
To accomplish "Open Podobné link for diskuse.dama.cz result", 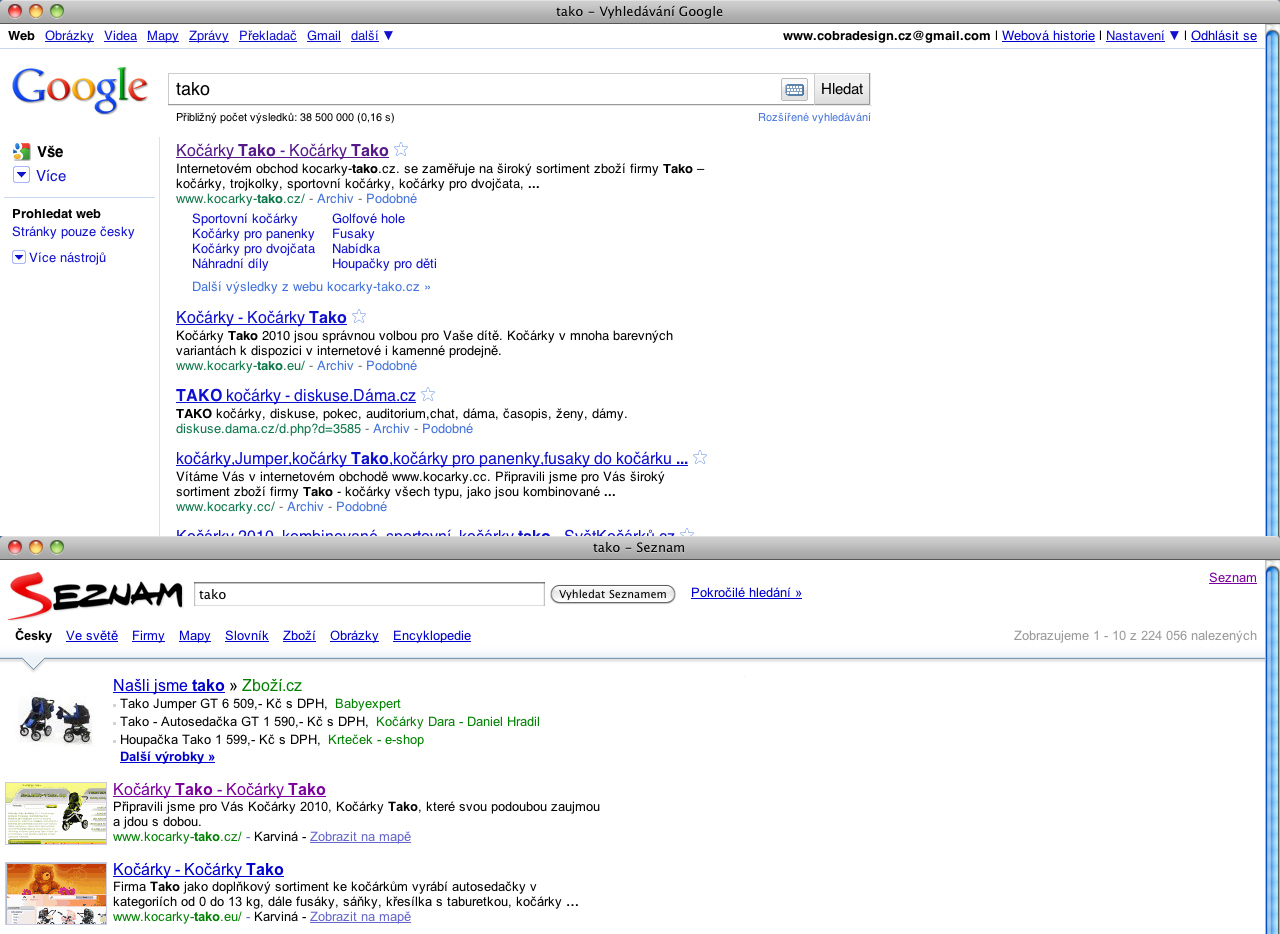I will tap(447, 428).
